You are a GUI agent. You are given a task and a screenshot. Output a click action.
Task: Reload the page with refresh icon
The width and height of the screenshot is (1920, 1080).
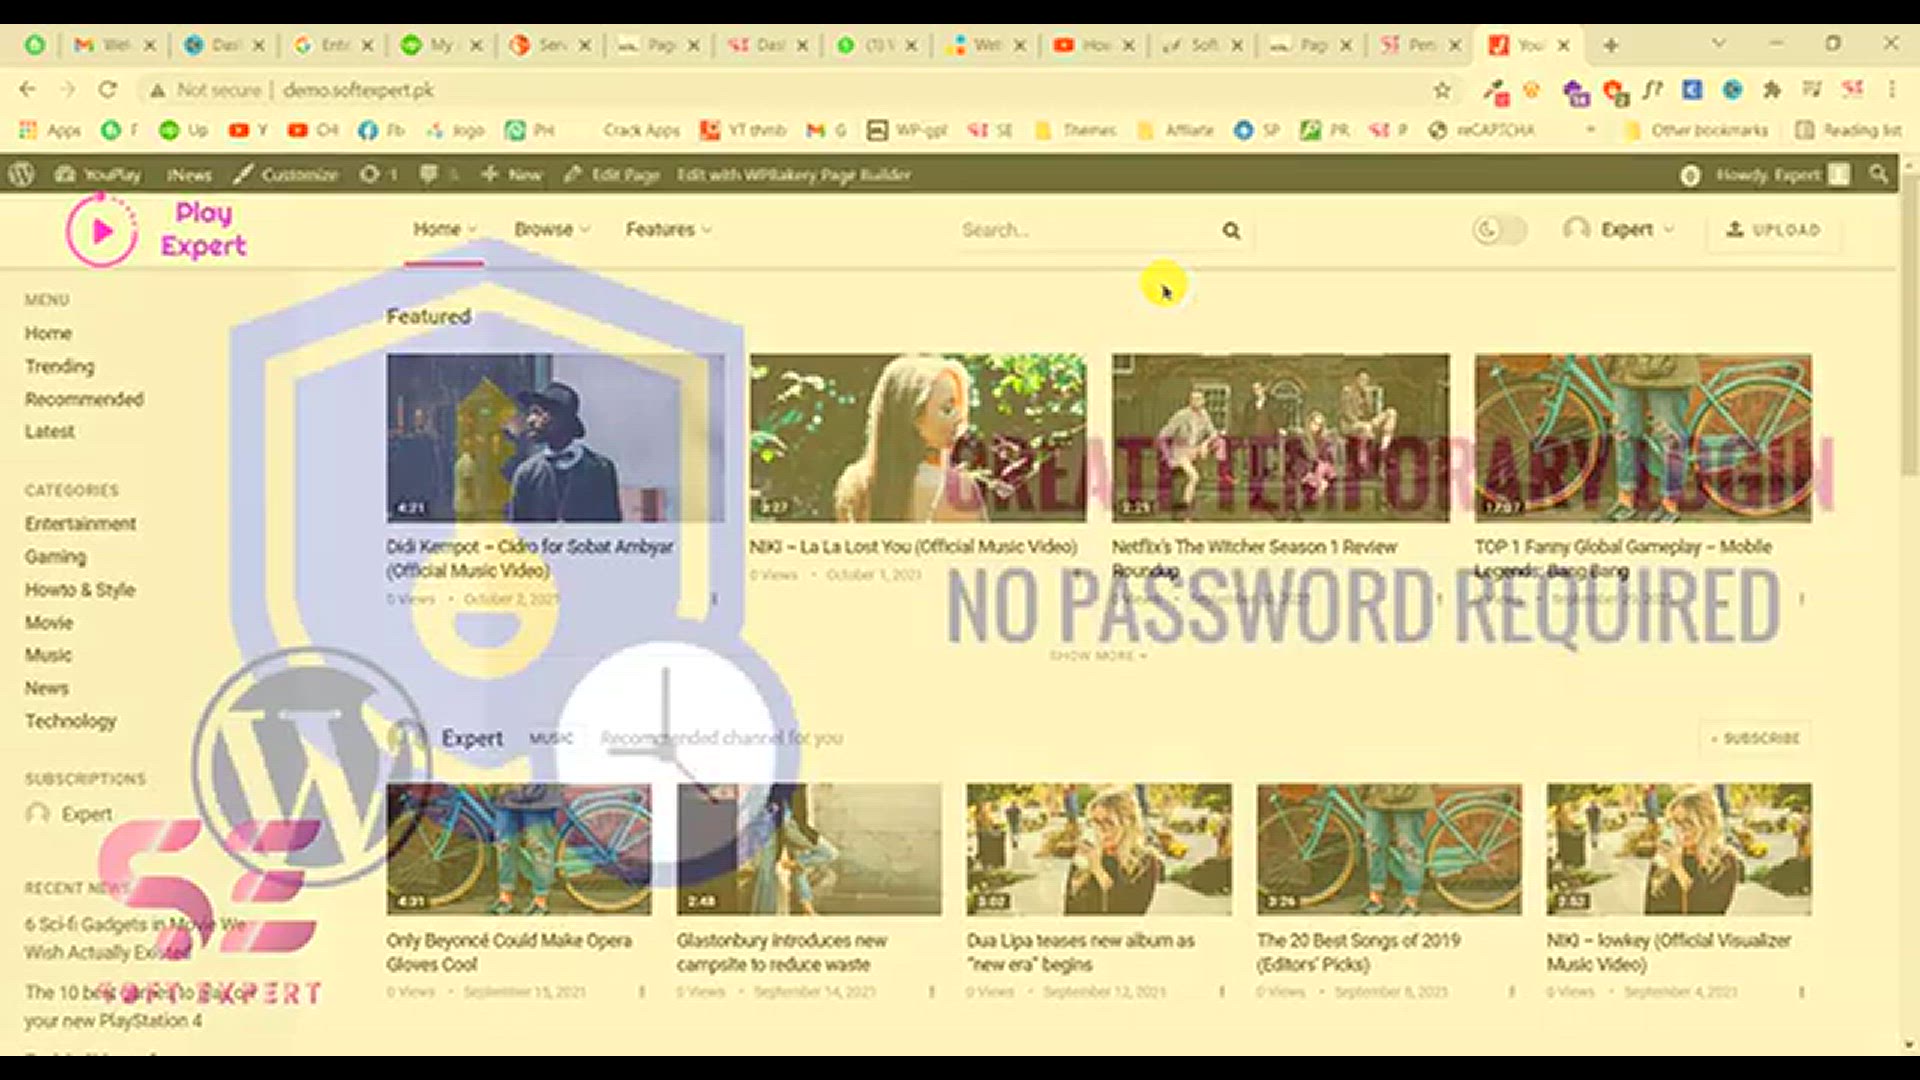pyautogui.click(x=107, y=90)
